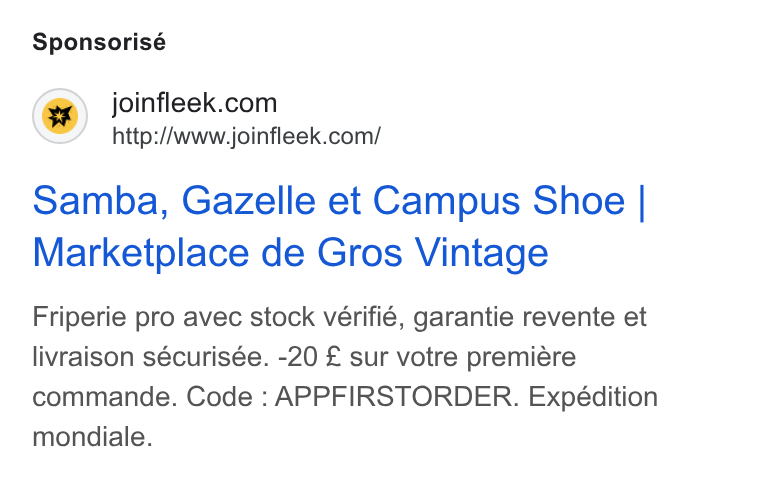Click the '-20 £' discount text

click(x=309, y=357)
